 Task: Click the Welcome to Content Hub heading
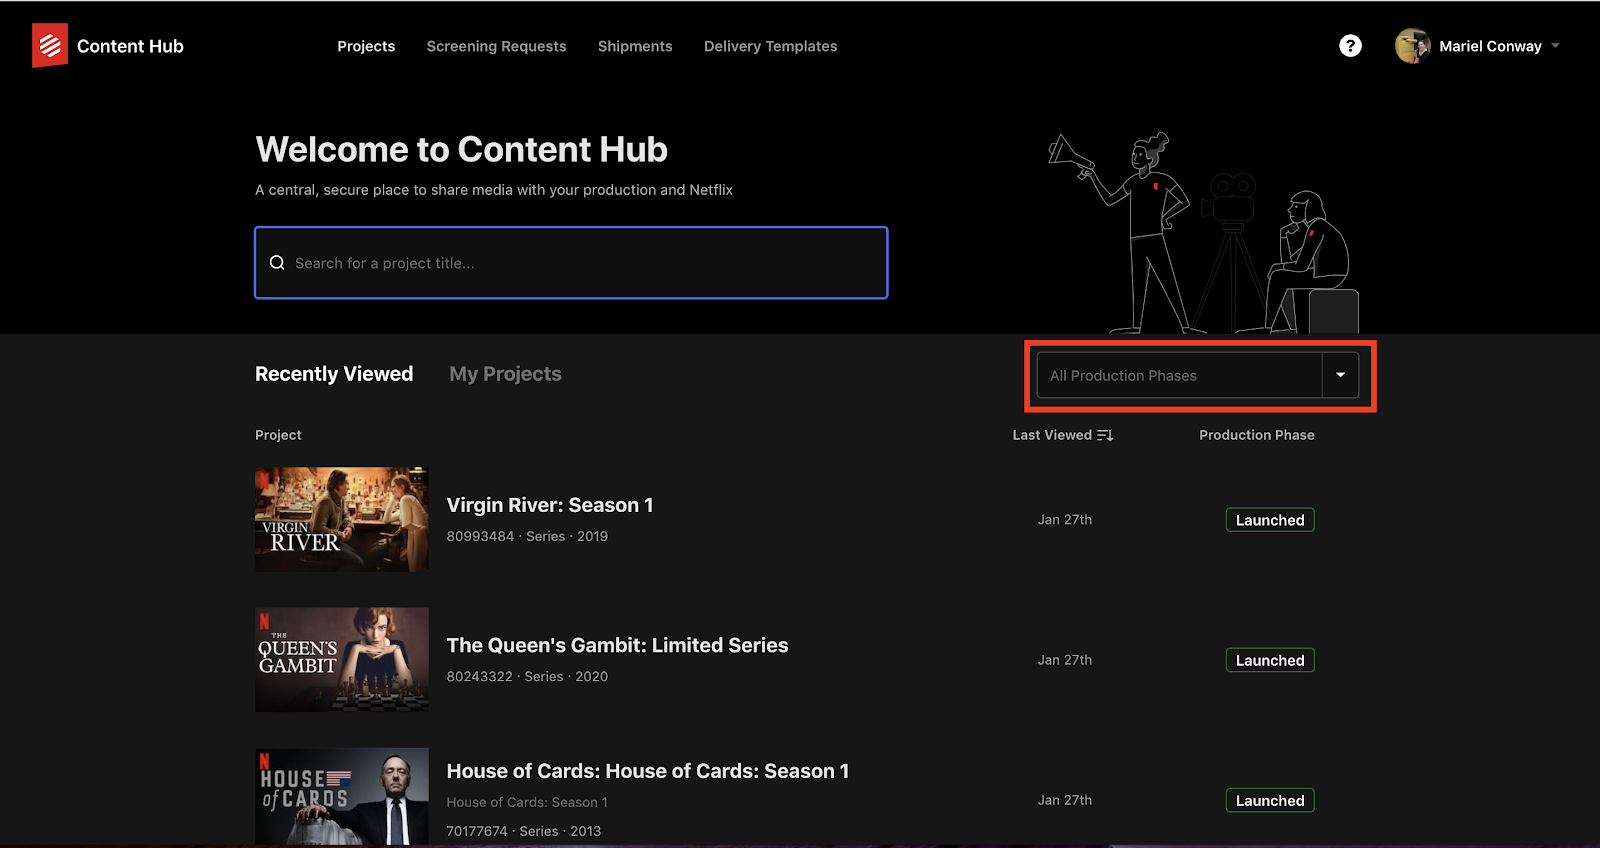point(461,150)
